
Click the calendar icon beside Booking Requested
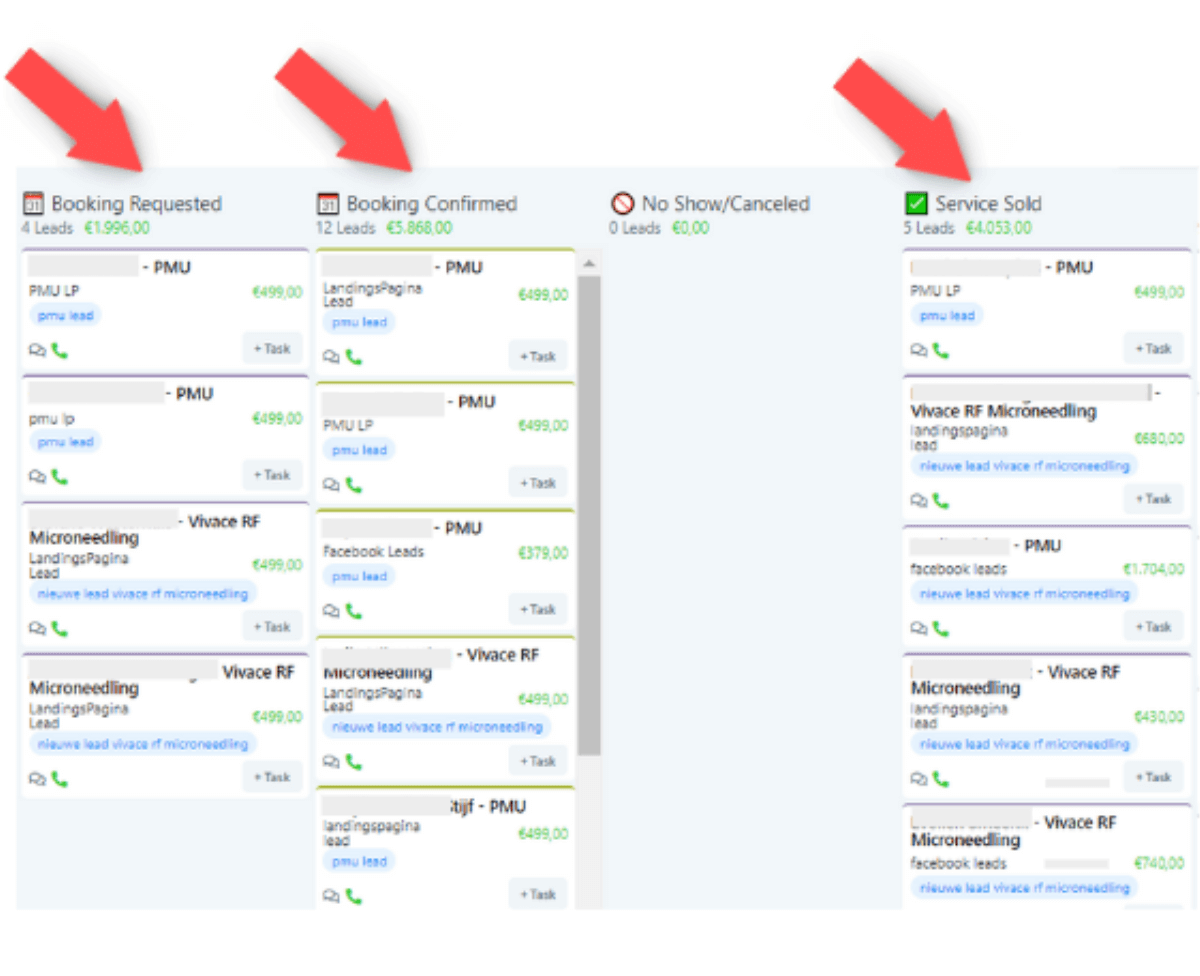click(x=33, y=204)
